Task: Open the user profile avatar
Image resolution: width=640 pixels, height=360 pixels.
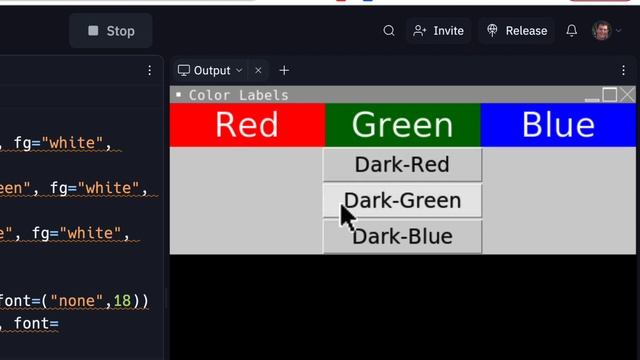Action: (601, 31)
